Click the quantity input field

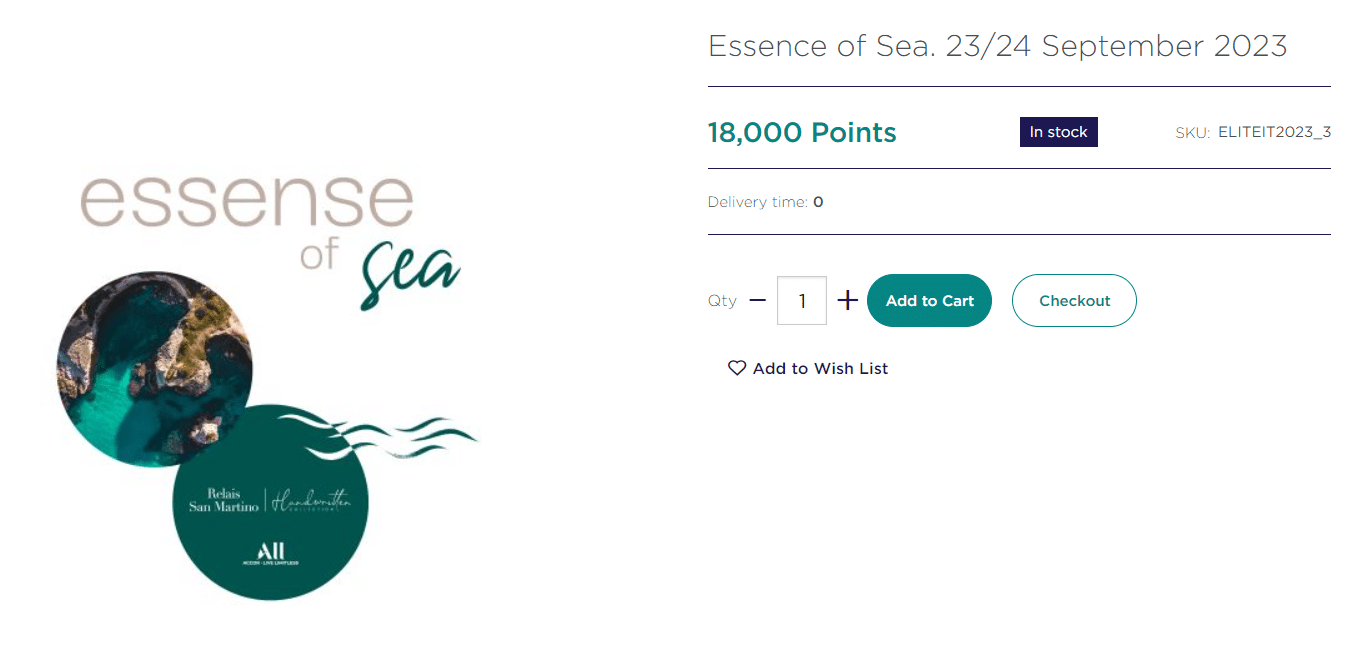(x=801, y=300)
